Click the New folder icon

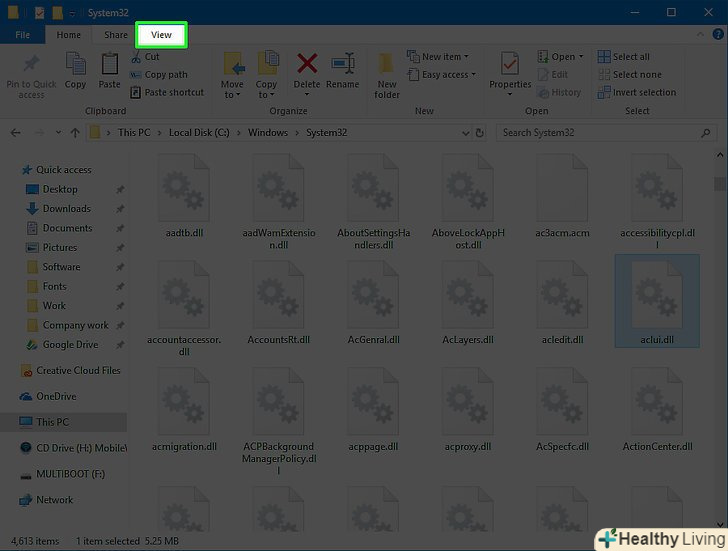pos(386,64)
